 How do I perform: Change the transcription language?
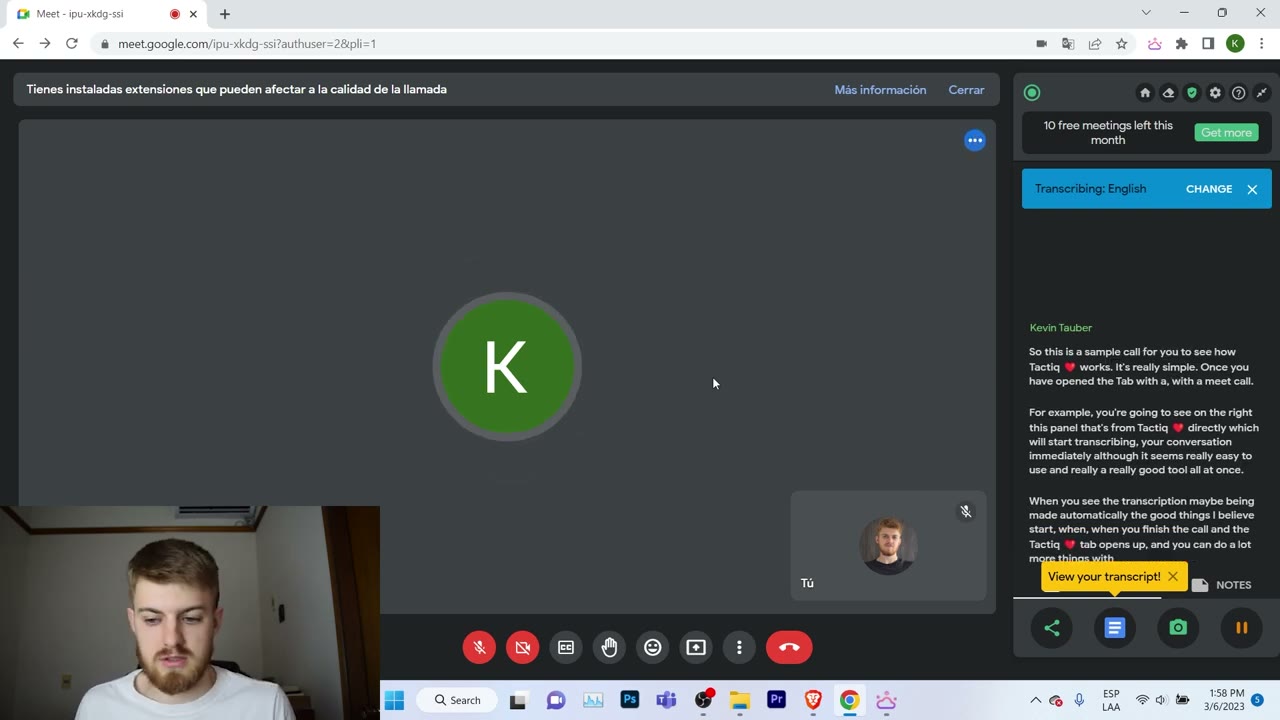pos(1209,189)
